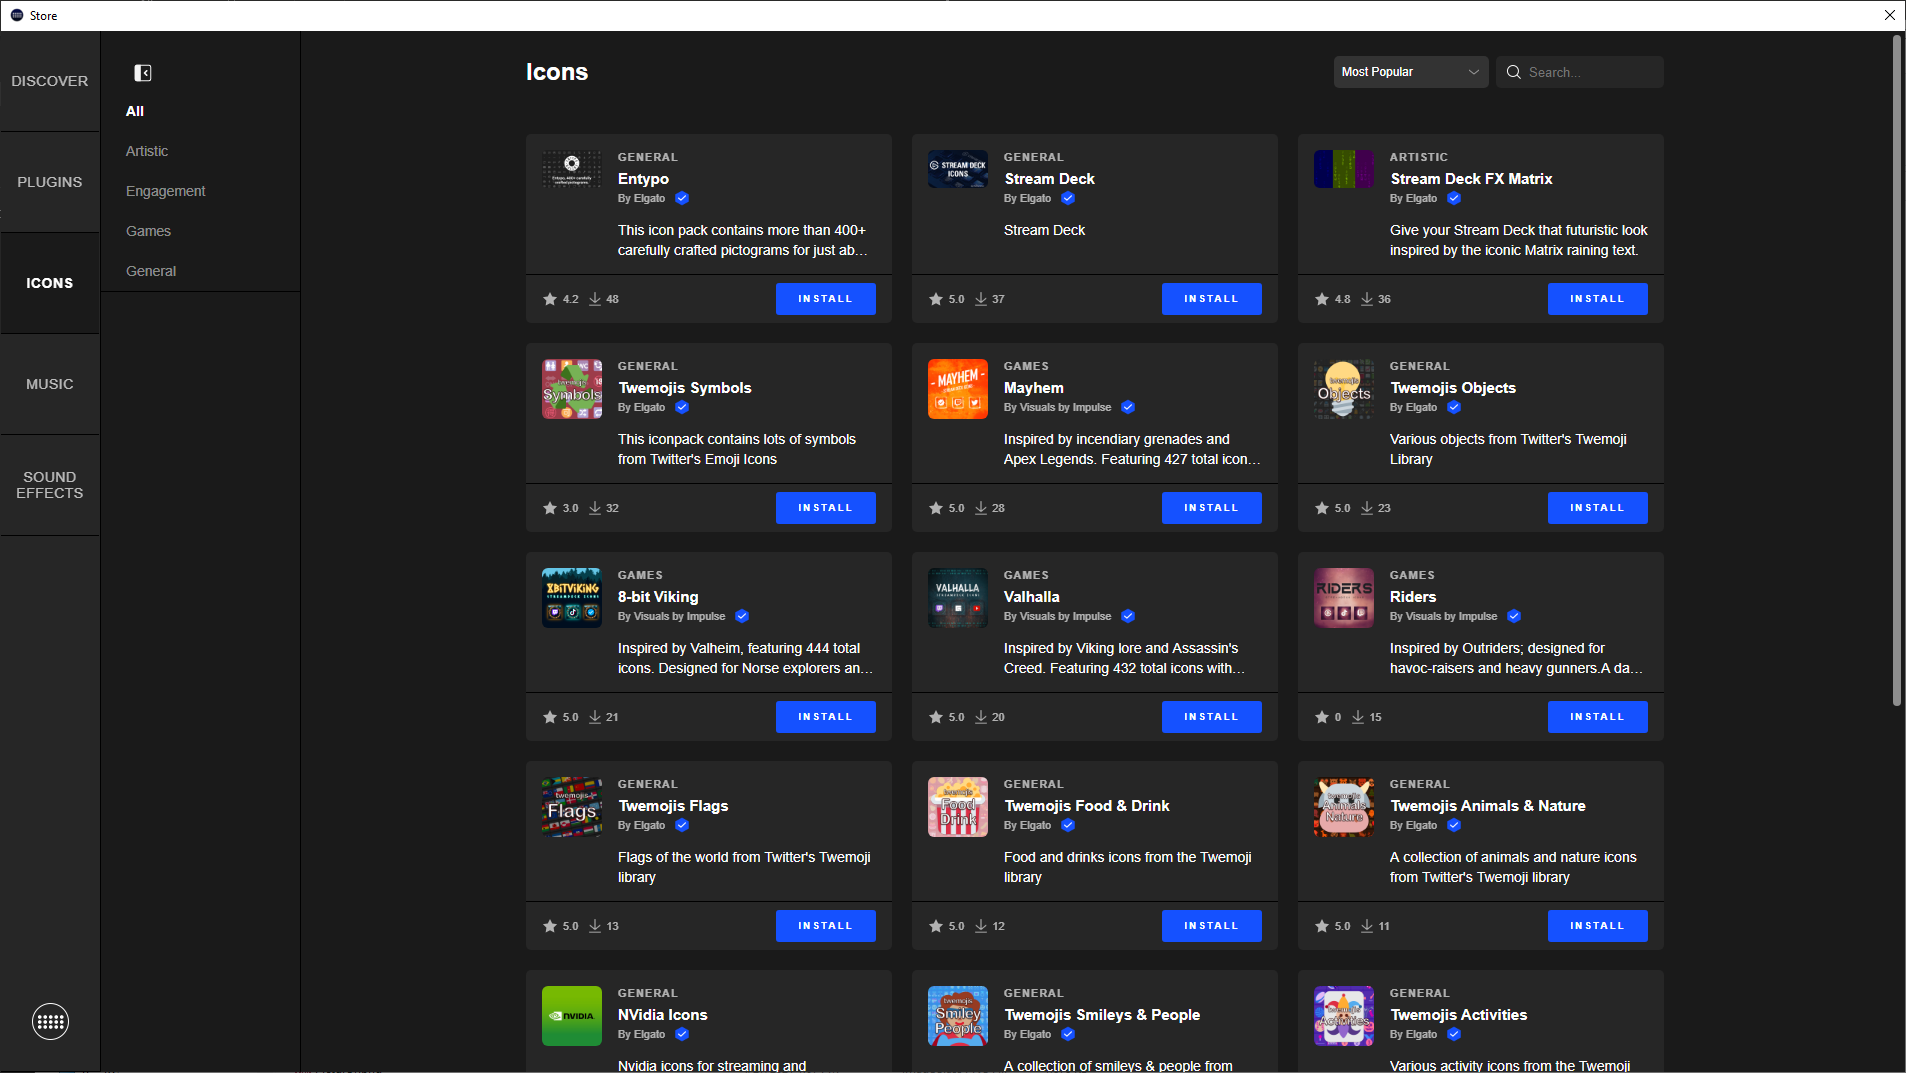1906x1073 pixels.
Task: Install the Entypo icon pack
Action: [x=826, y=299]
